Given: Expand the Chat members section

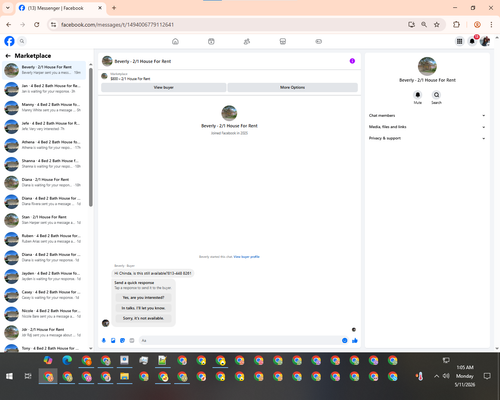Looking at the screenshot, I should (427, 115).
